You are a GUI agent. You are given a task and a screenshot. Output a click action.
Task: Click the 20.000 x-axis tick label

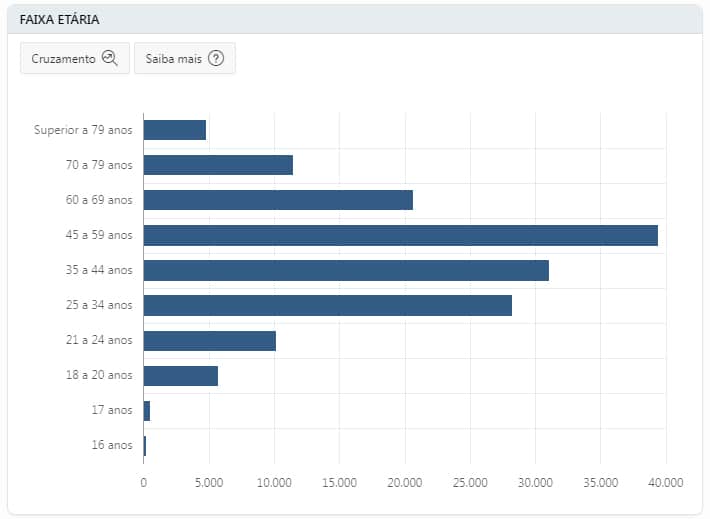pyautogui.click(x=405, y=481)
